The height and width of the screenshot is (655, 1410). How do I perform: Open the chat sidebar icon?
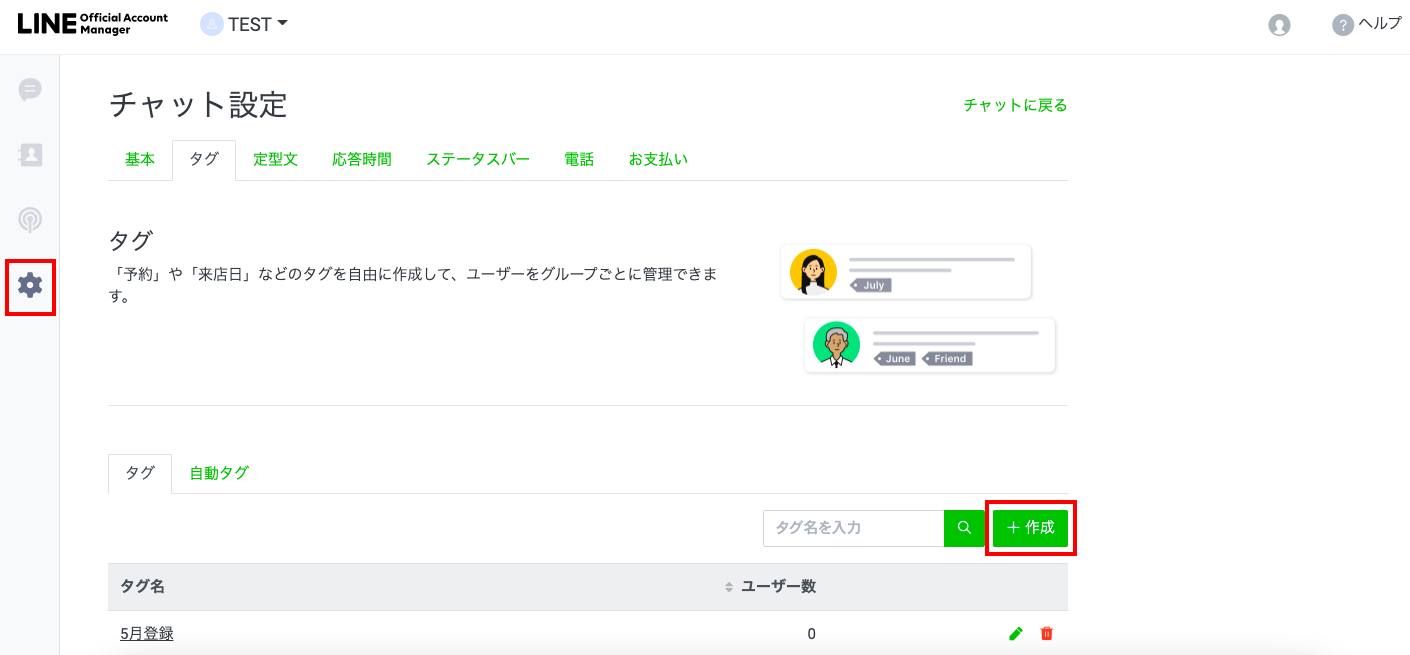(x=30, y=89)
